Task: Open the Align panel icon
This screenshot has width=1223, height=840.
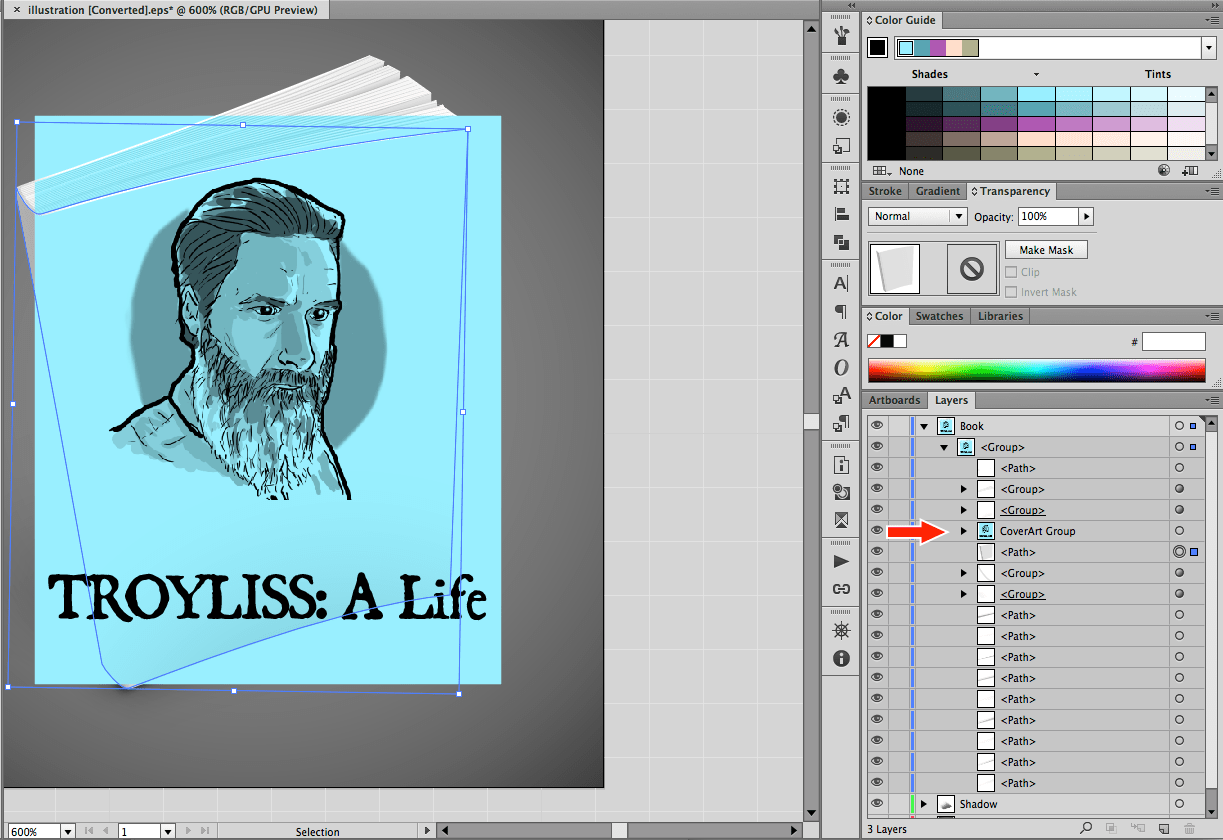Action: (x=841, y=213)
